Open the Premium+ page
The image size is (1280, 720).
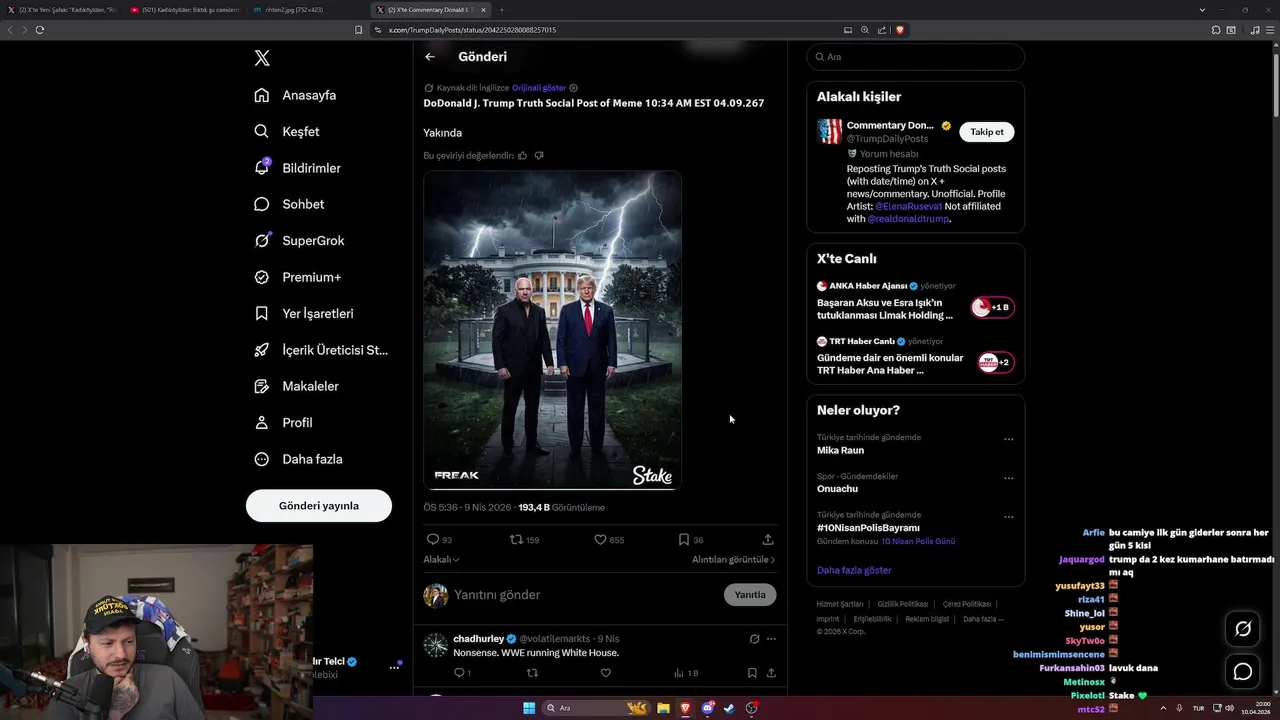[x=297, y=277]
